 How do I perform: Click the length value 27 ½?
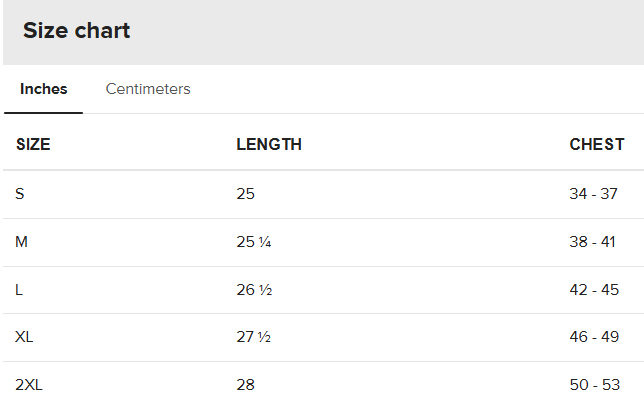(253, 337)
